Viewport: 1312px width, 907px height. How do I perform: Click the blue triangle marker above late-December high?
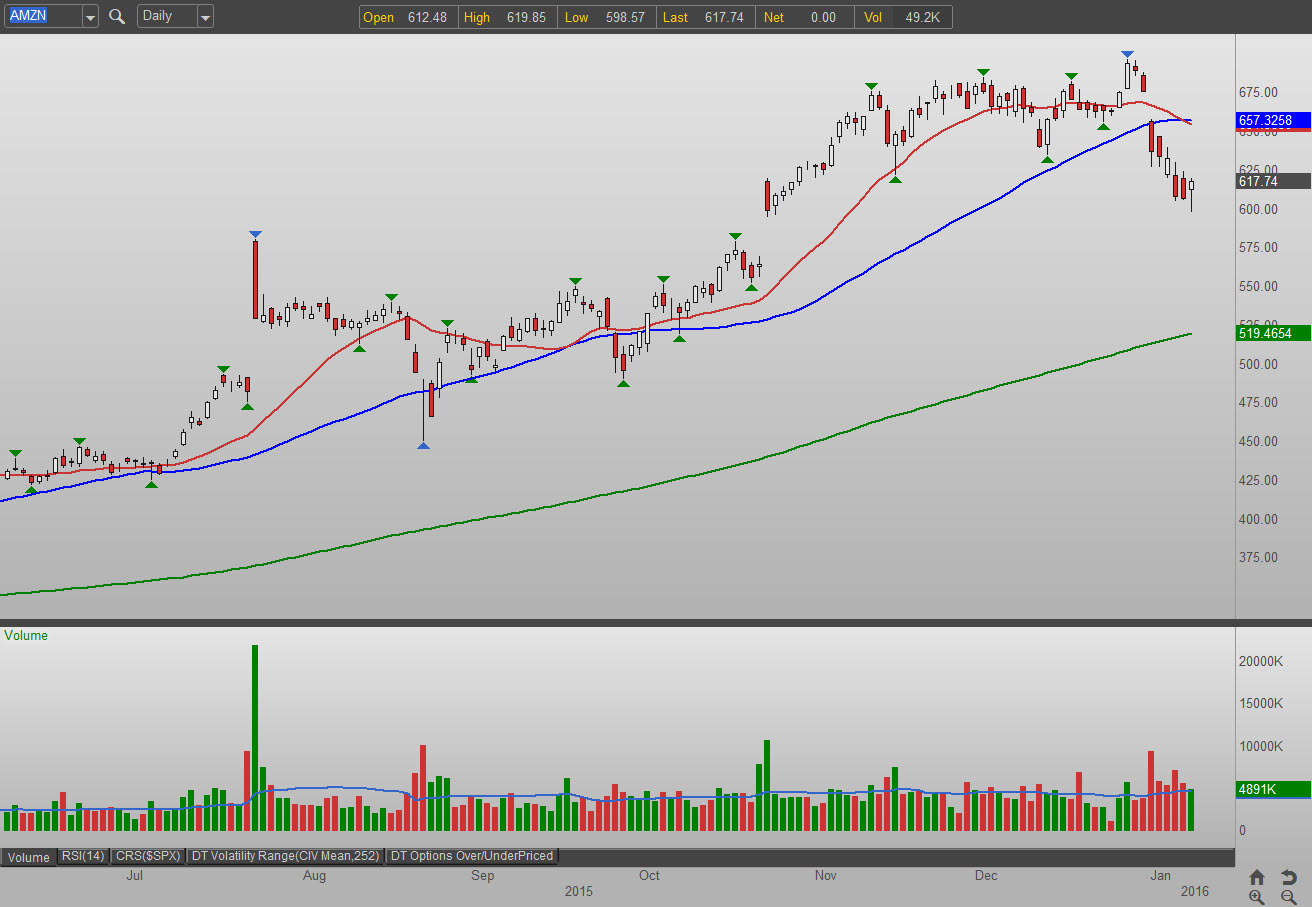pos(1127,54)
